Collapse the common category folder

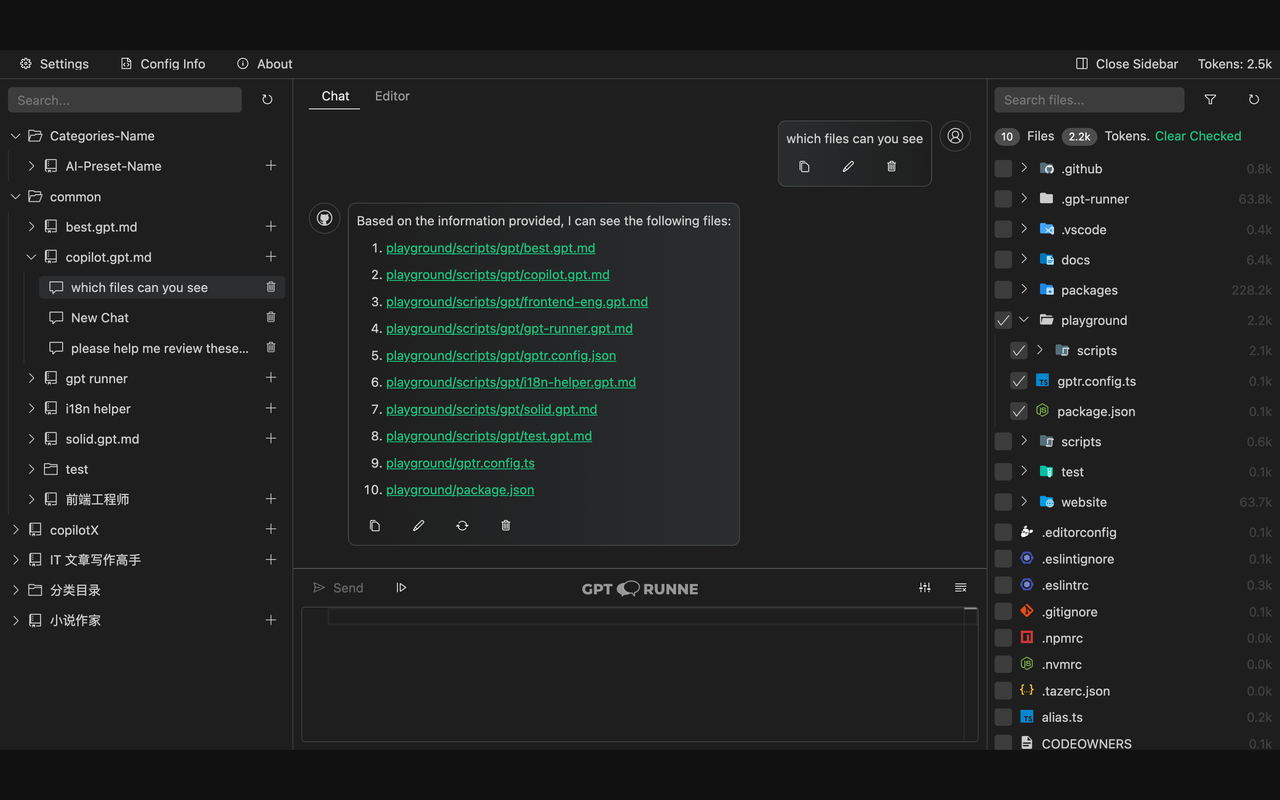tap(16, 197)
